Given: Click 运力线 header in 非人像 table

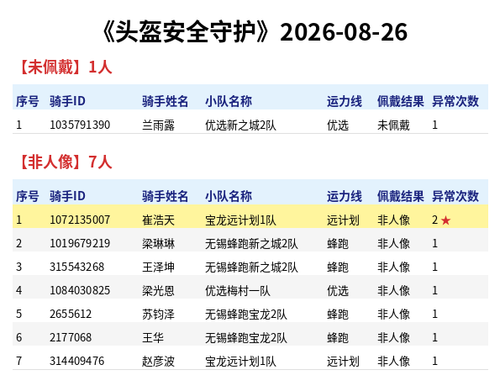Looking at the screenshot, I should point(344,196).
